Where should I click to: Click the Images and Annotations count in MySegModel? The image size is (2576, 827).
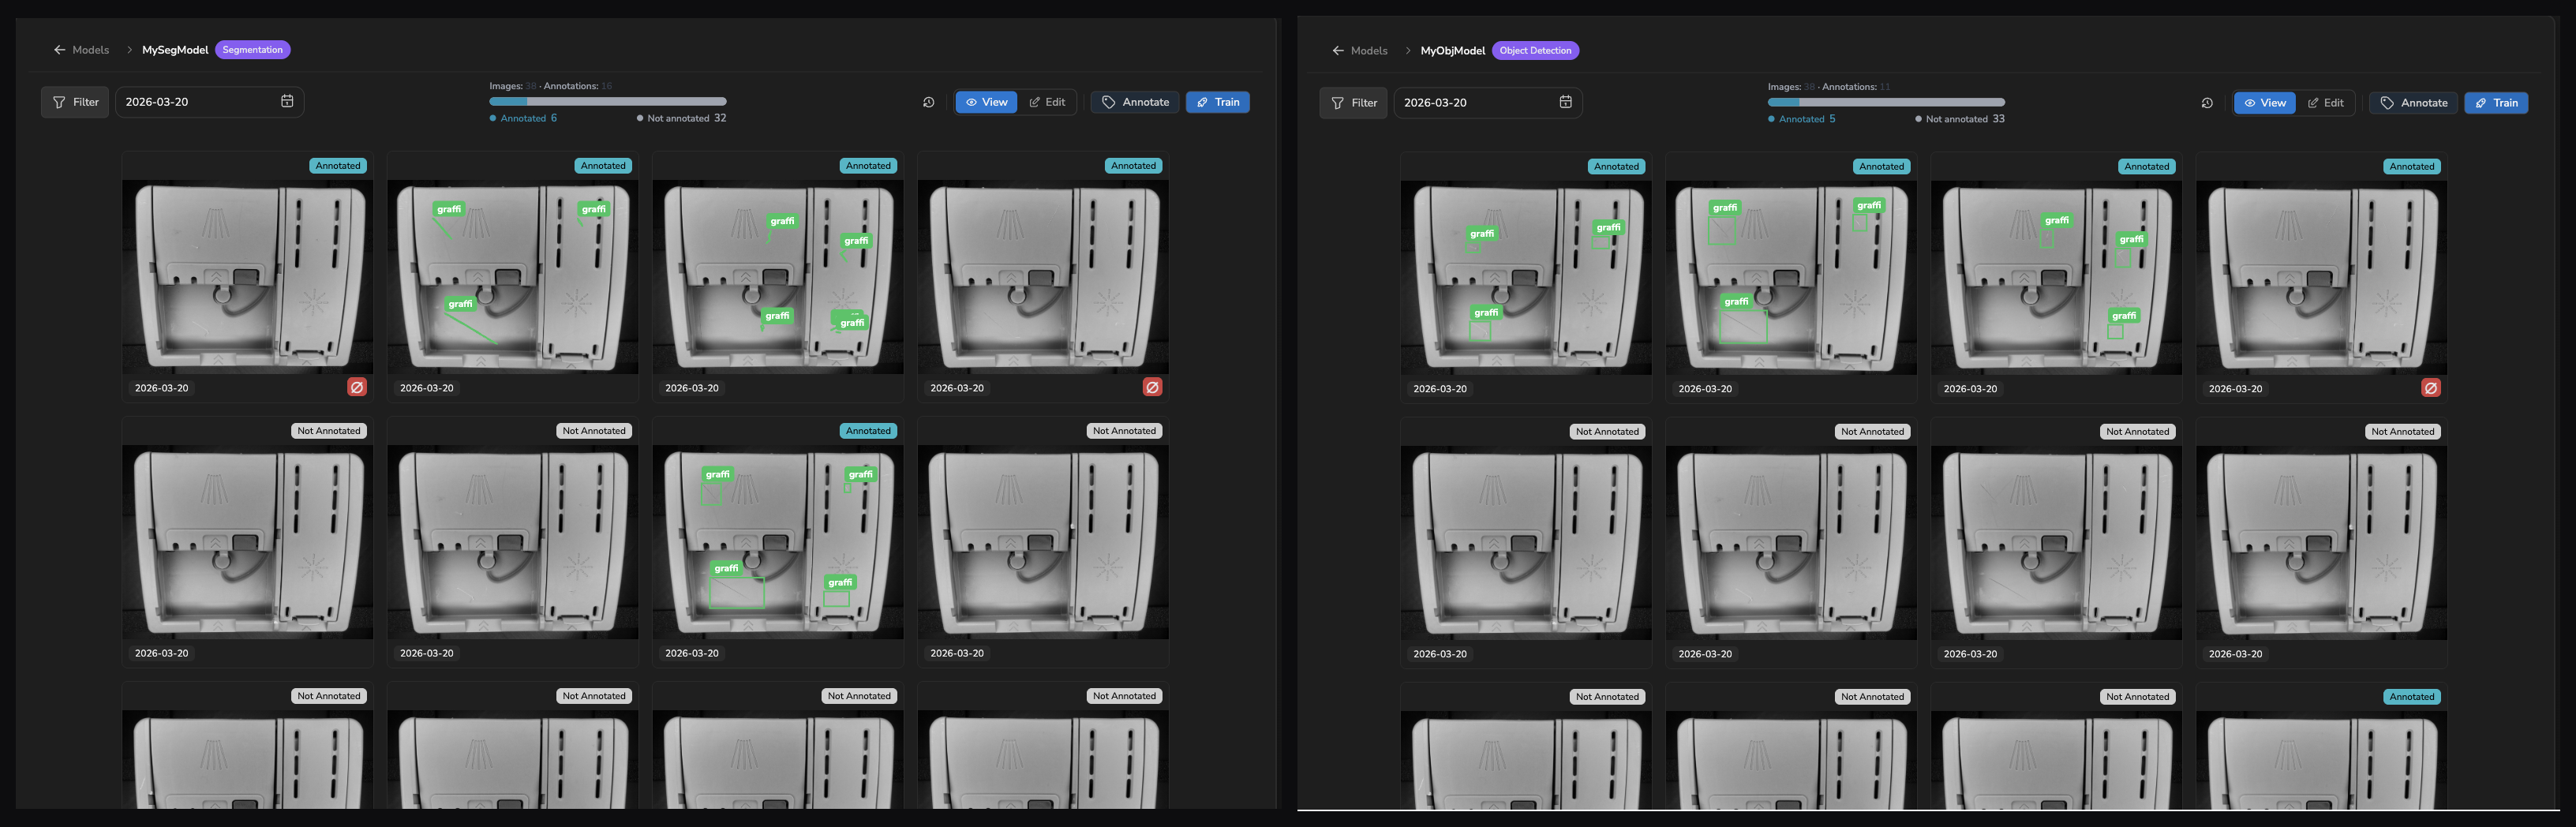(551, 86)
